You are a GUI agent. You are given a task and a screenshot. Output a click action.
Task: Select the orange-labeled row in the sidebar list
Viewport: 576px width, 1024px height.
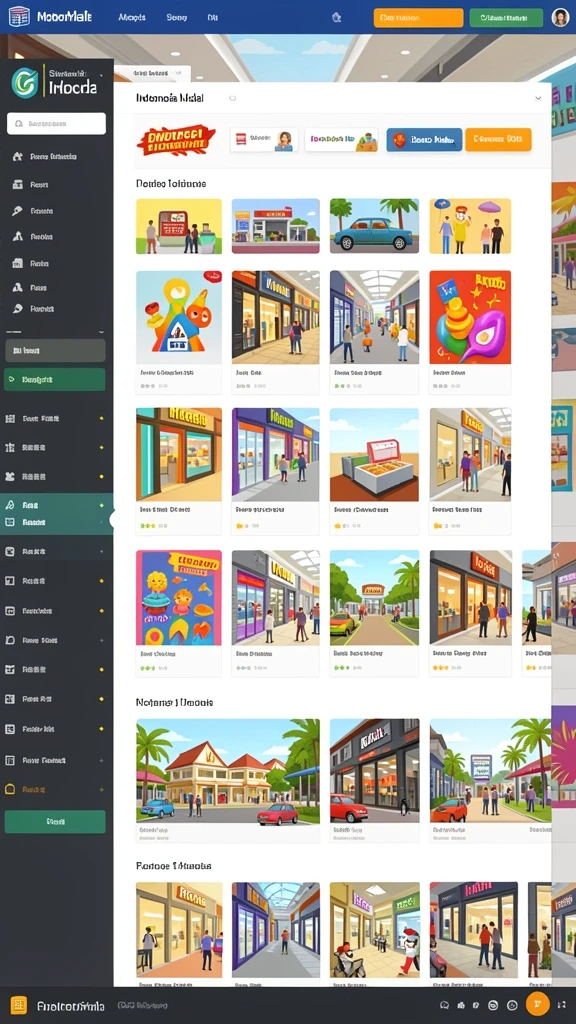(55, 789)
